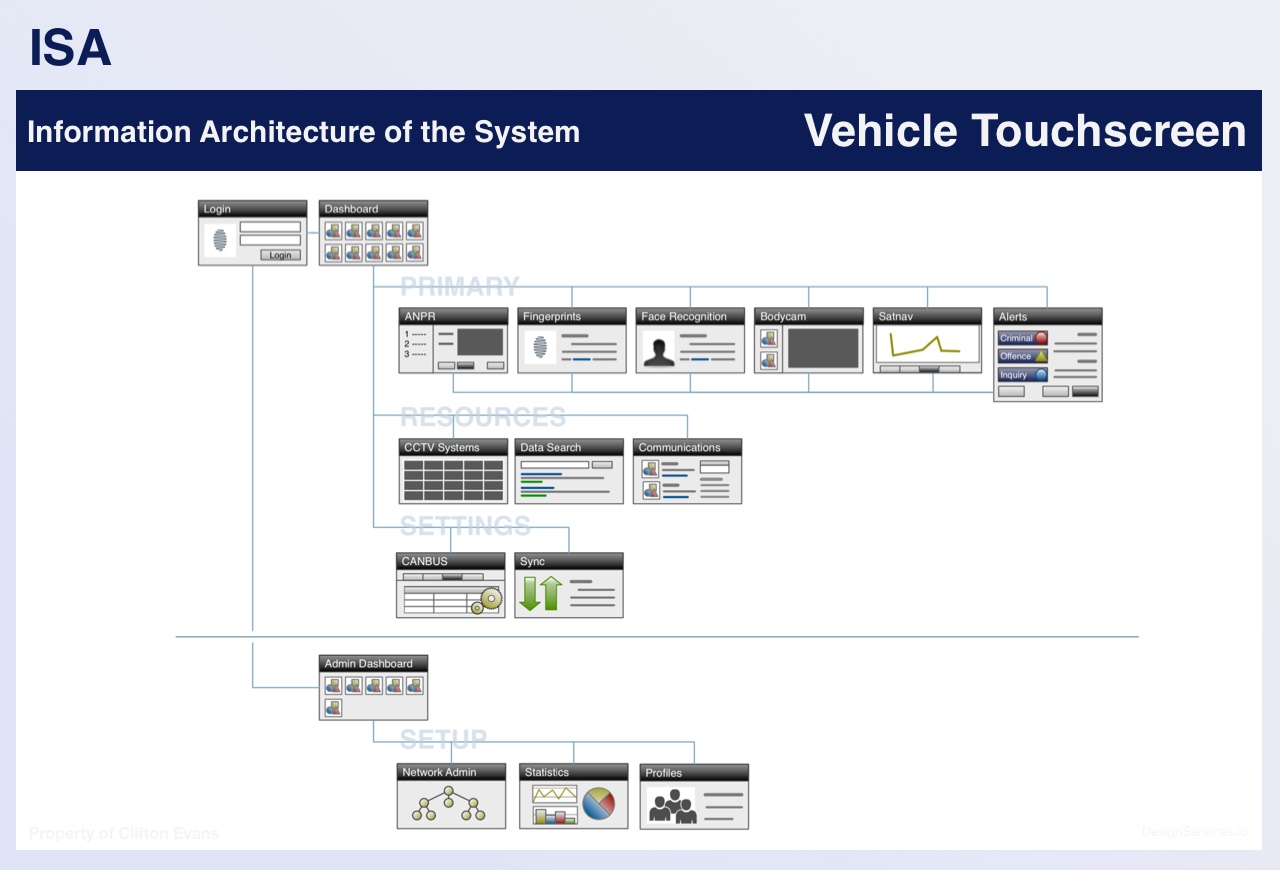Click the fingerprint icon in the Login panel
Image resolution: width=1280 pixels, height=870 pixels.
(x=220, y=240)
